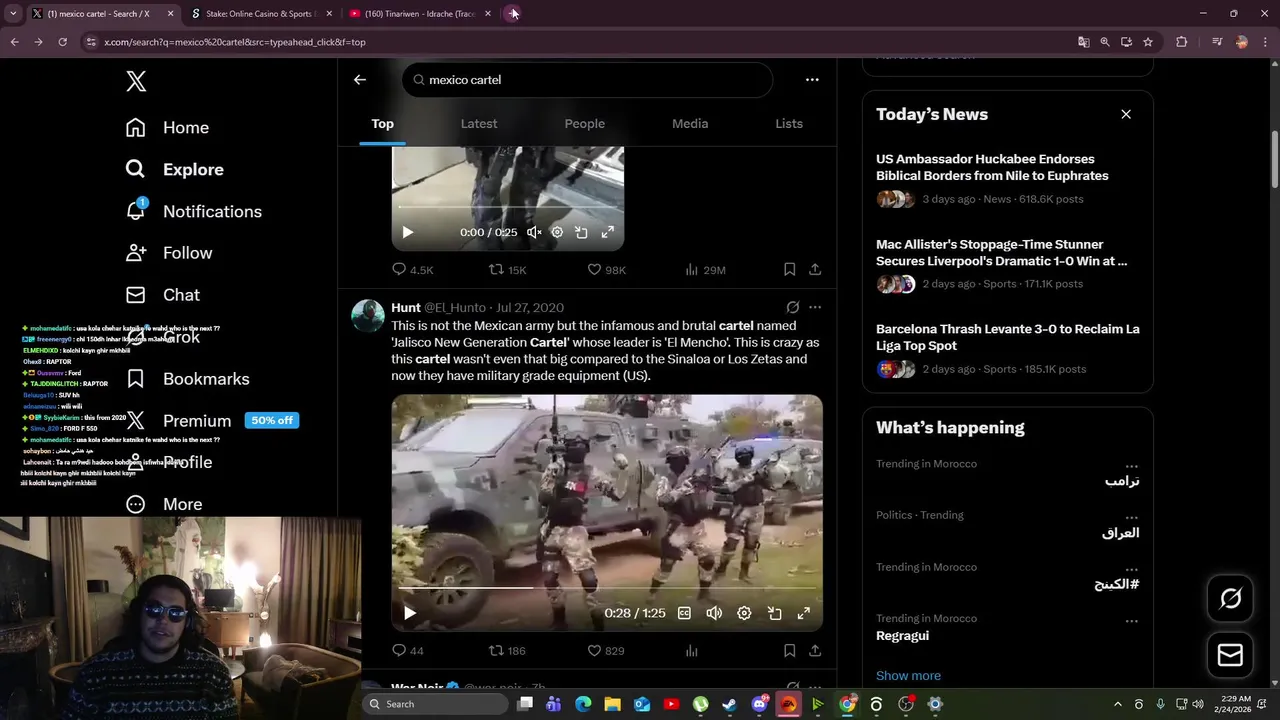Bookmark Hunt's post
Viewport: 1280px width, 720px height.
[x=789, y=651]
